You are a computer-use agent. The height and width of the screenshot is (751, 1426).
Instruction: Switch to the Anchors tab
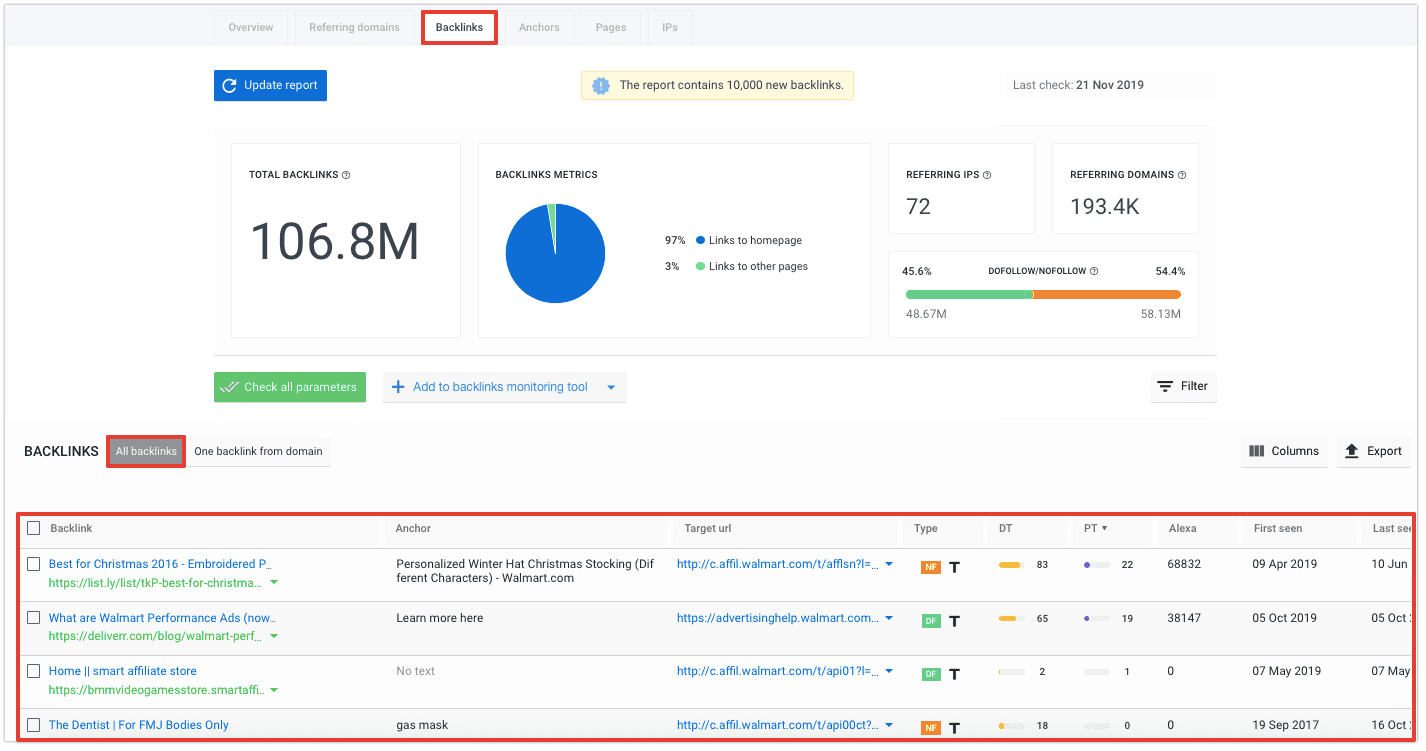(x=539, y=27)
